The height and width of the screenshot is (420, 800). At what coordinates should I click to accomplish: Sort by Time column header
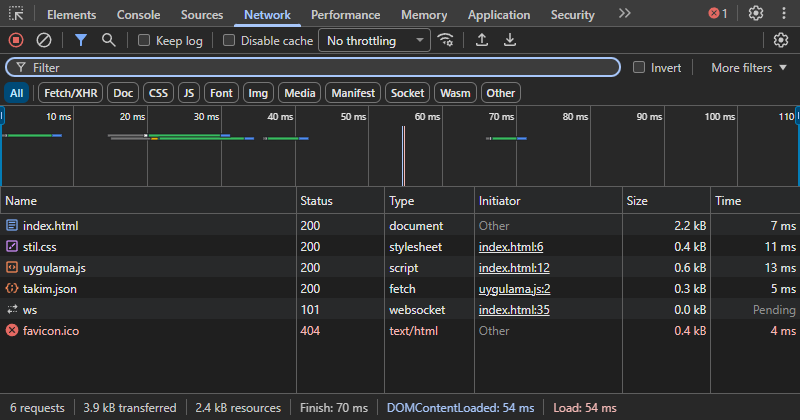coord(755,201)
